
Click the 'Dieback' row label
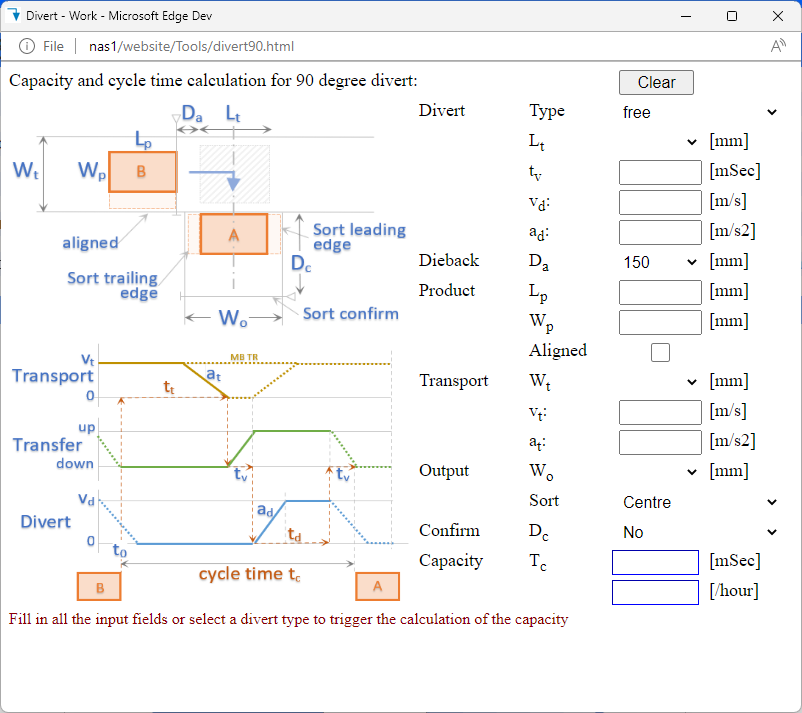(449, 261)
